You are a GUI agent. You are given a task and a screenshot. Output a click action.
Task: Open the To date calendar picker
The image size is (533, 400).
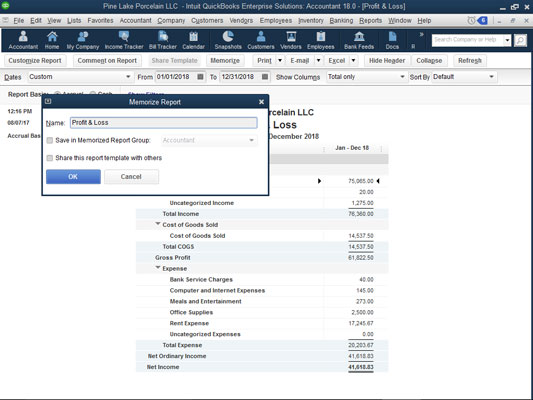tap(265, 77)
